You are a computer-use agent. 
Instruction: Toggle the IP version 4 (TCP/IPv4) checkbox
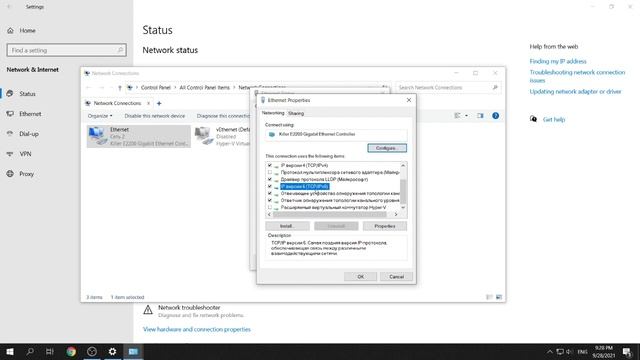270,165
